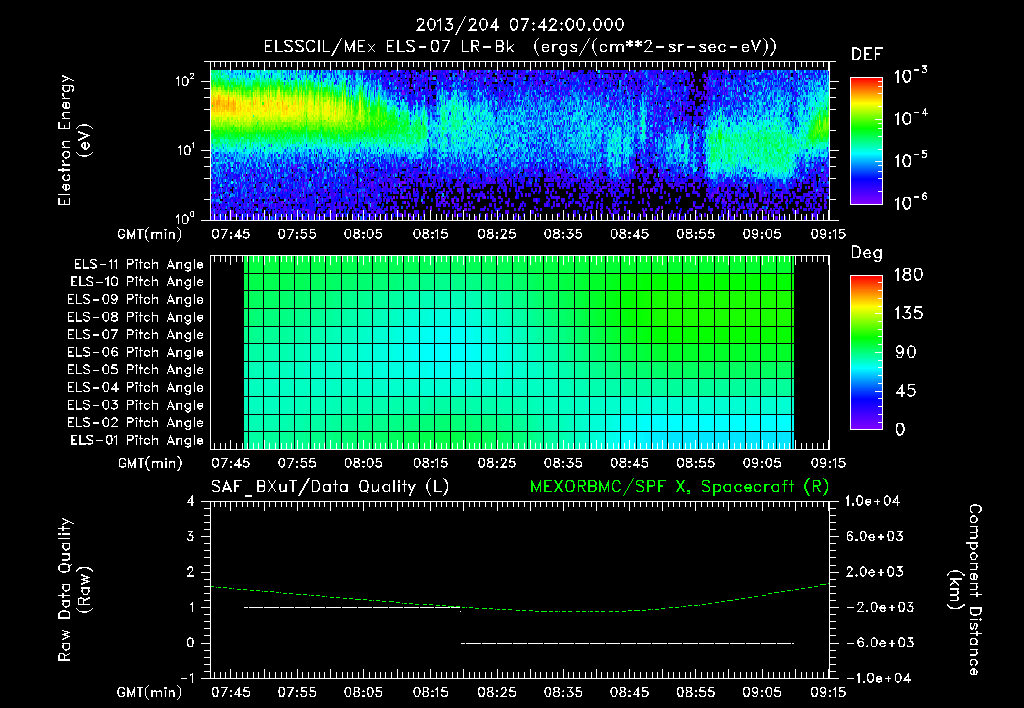Click the SAF_BXuT/Data Quality (L) title

pos(330,487)
